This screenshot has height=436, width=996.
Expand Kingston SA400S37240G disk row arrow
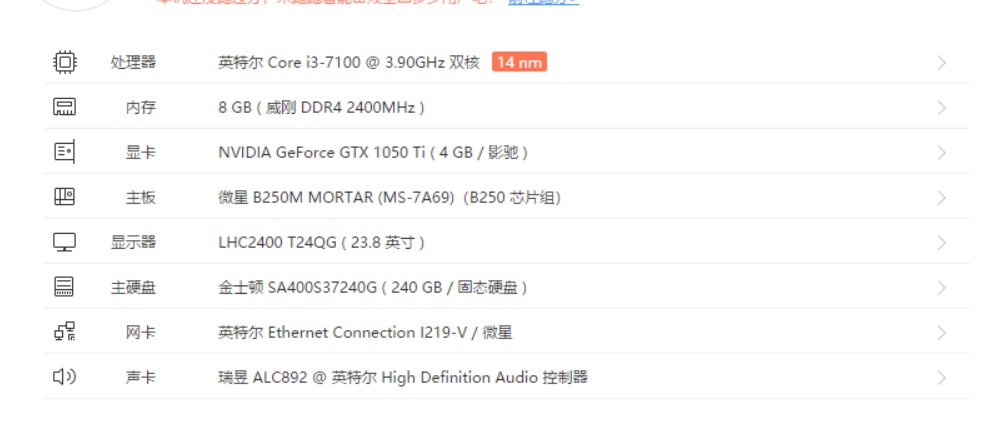click(x=941, y=288)
